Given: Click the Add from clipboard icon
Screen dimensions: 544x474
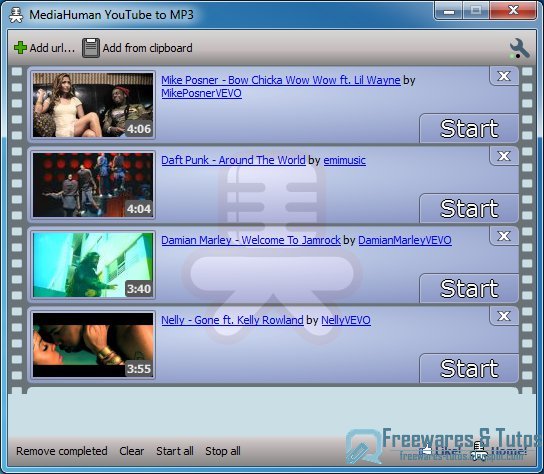Looking at the screenshot, I should [x=91, y=48].
